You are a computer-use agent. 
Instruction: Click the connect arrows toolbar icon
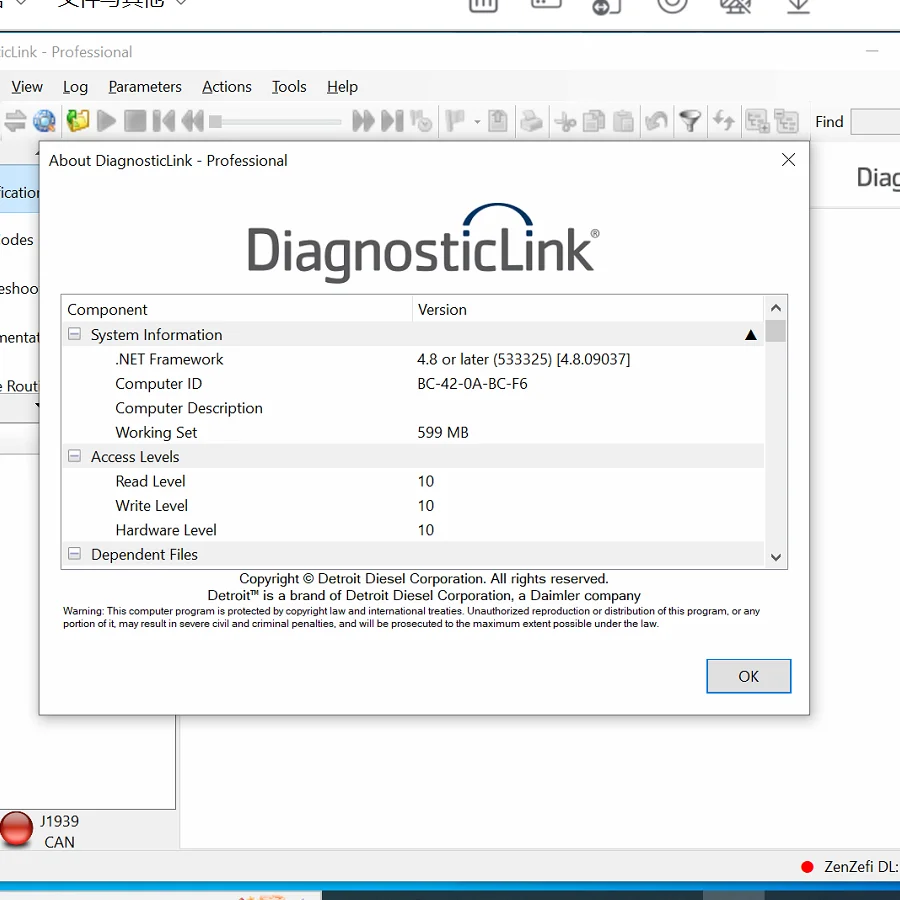tap(15, 121)
